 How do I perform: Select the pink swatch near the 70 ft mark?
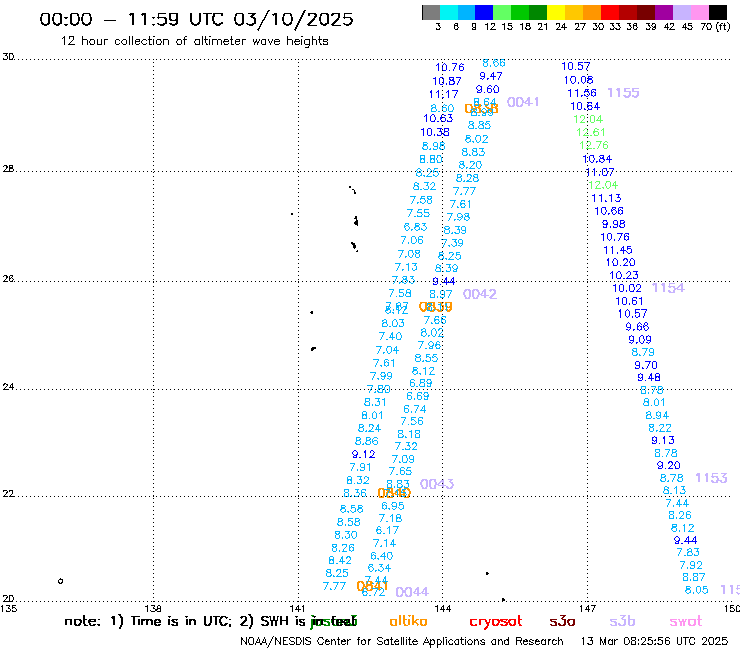point(700,12)
